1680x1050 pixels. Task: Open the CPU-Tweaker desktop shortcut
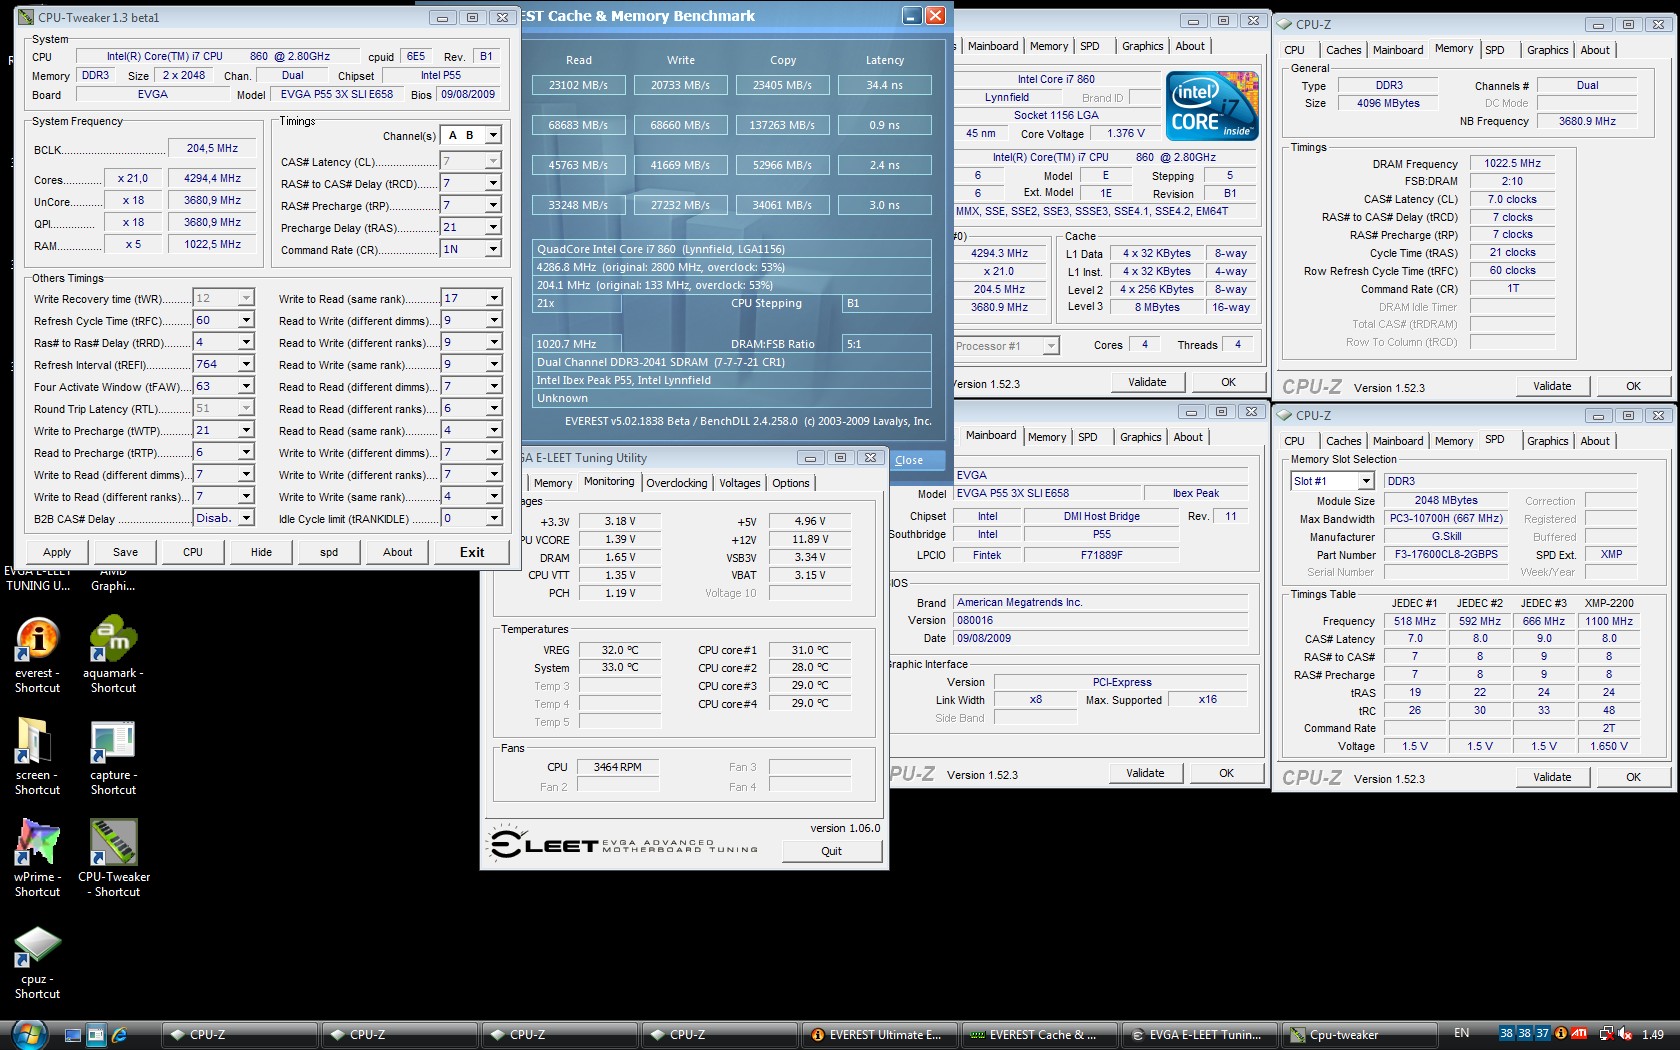pos(113,842)
